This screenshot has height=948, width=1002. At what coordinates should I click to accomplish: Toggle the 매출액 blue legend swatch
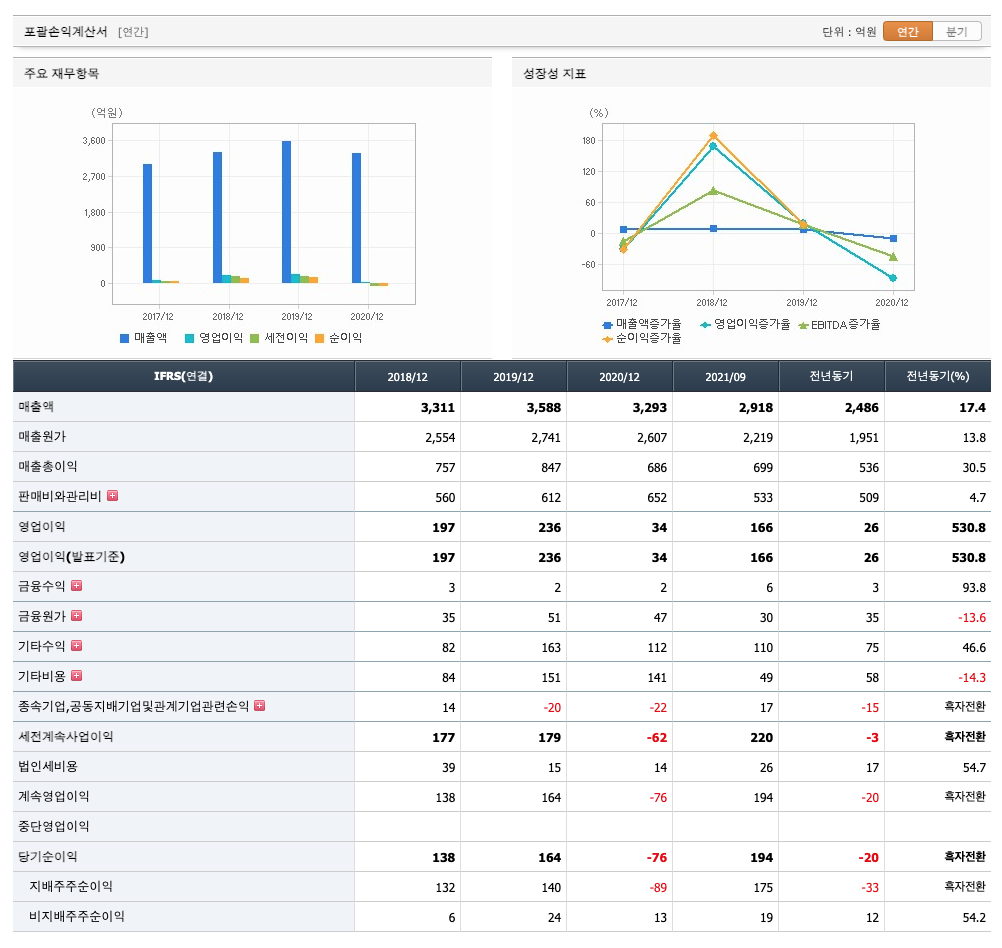pos(125,338)
